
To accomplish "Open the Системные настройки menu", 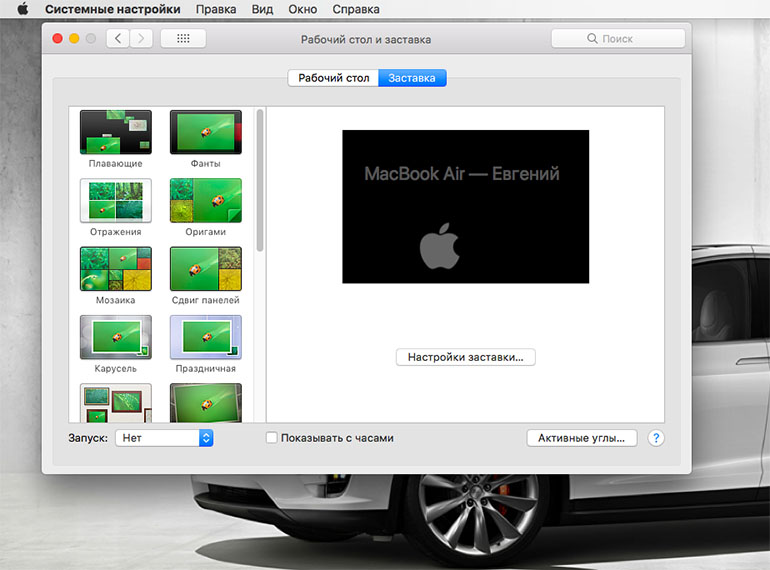I will [112, 9].
